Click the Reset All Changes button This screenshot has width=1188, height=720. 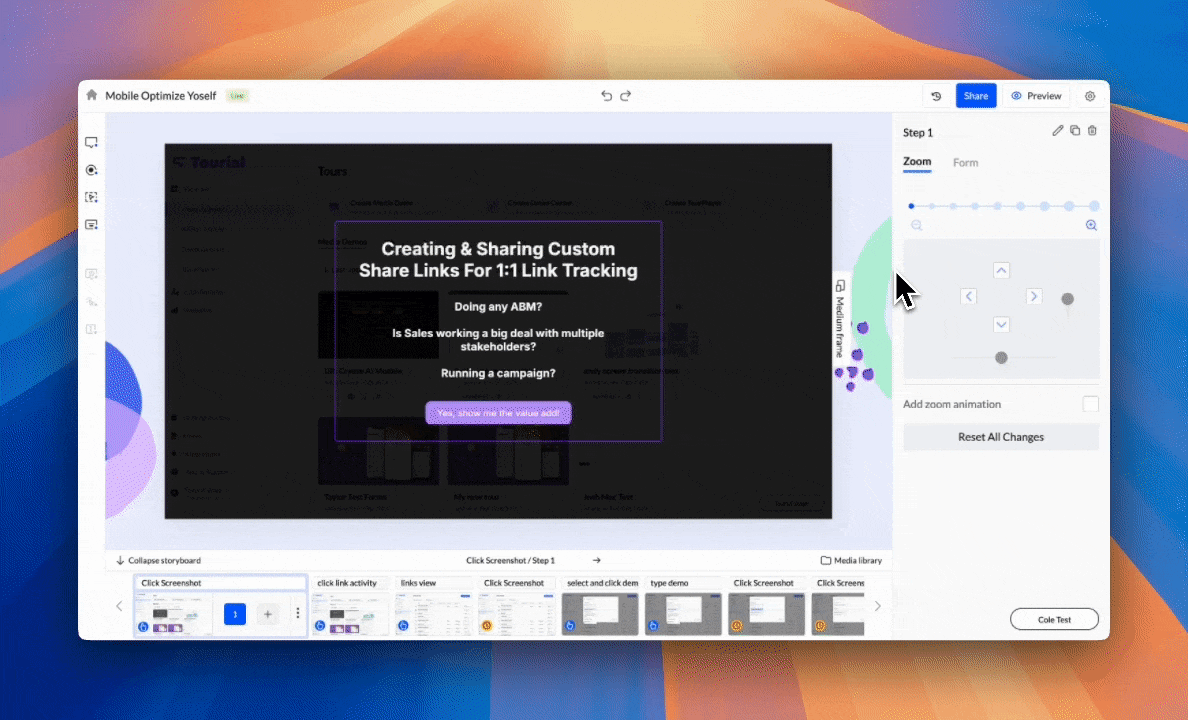click(x=1000, y=437)
